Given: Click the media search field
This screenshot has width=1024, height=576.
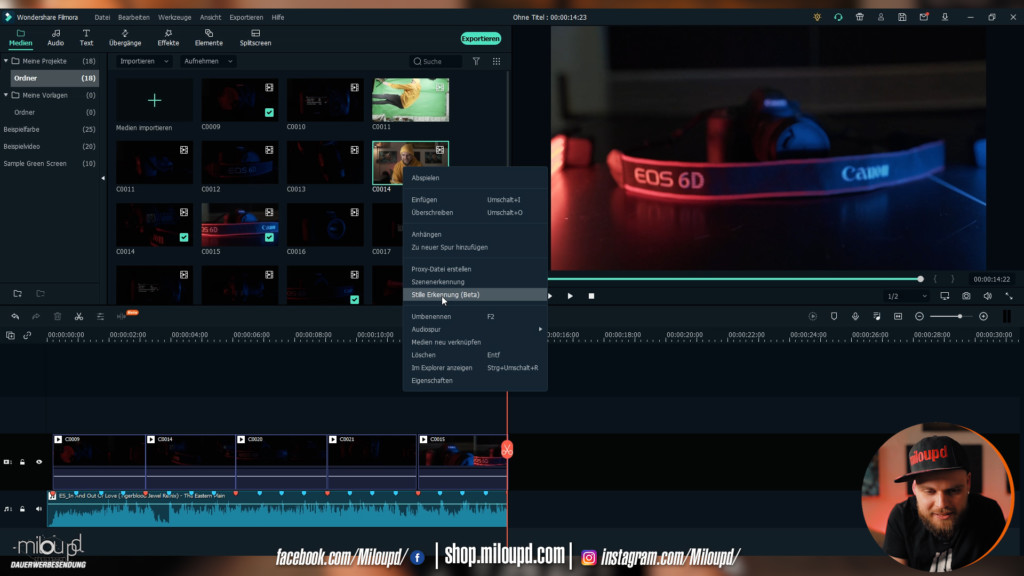Looking at the screenshot, I should (x=436, y=61).
